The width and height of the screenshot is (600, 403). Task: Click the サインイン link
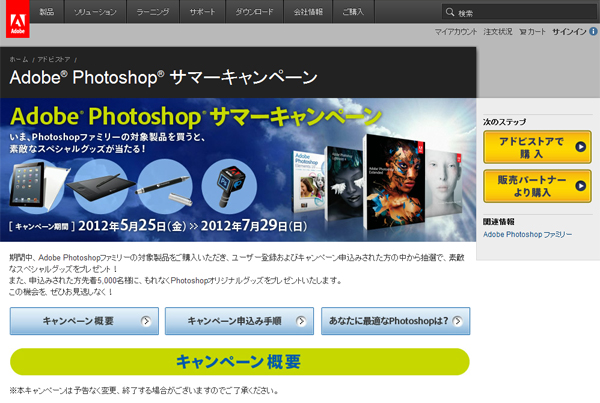point(569,32)
